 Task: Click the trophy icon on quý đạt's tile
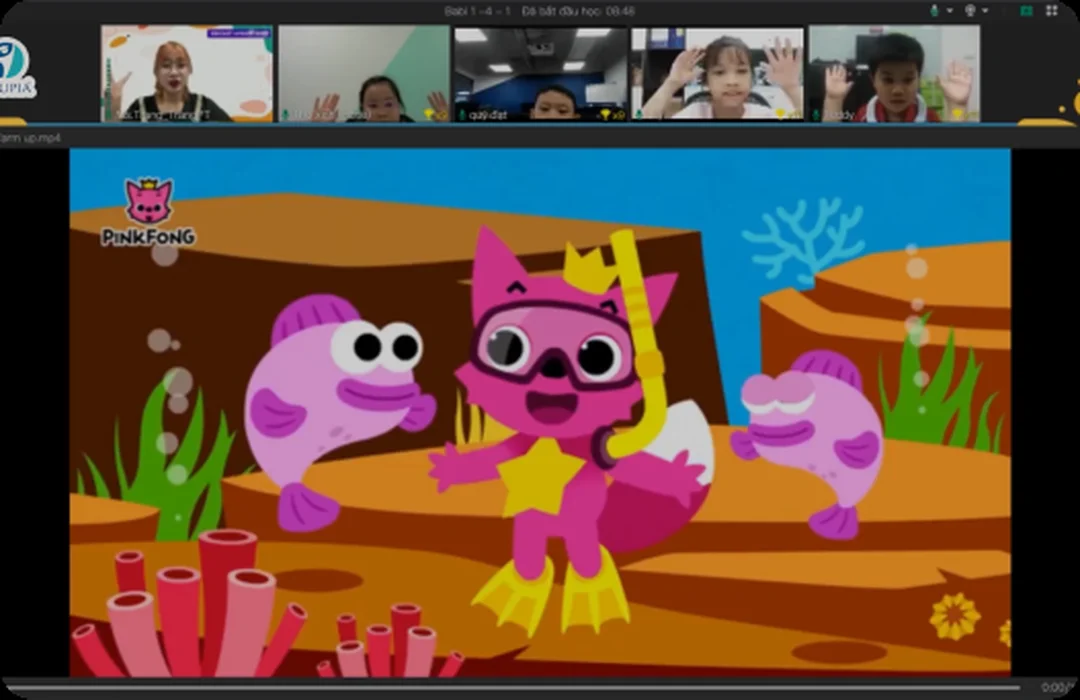point(605,114)
